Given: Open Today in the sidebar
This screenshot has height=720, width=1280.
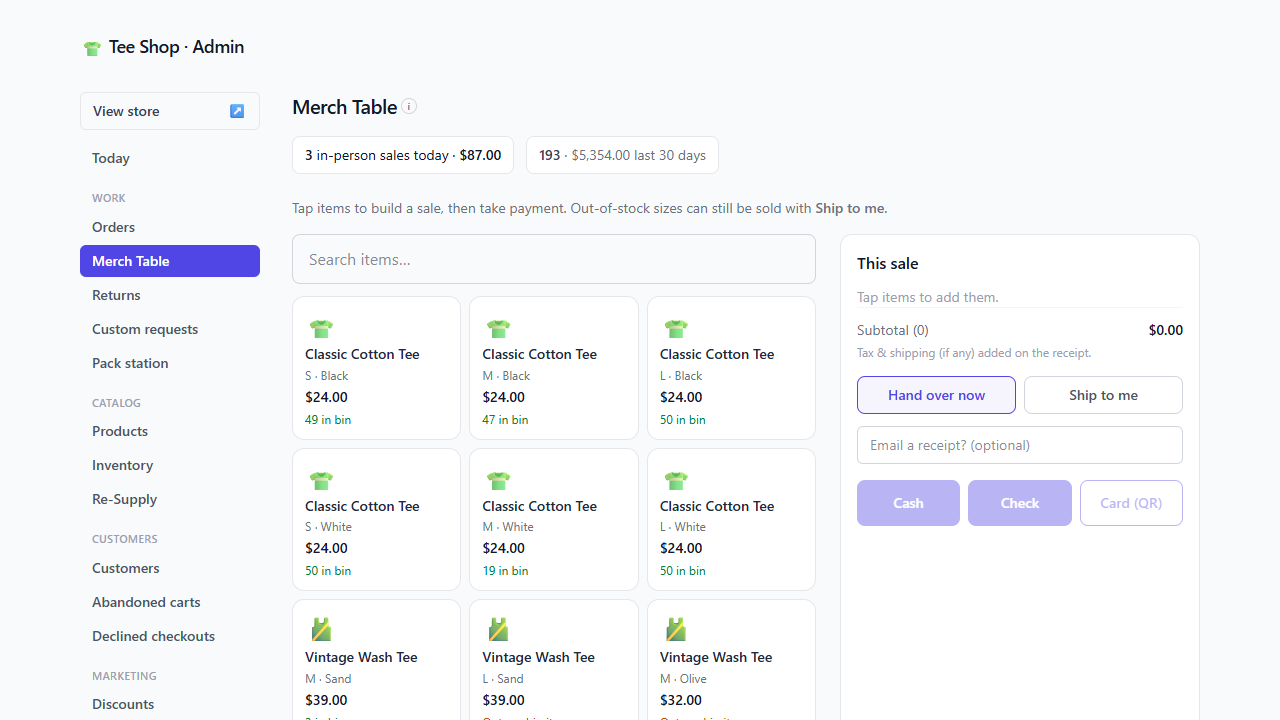Looking at the screenshot, I should click(170, 158).
